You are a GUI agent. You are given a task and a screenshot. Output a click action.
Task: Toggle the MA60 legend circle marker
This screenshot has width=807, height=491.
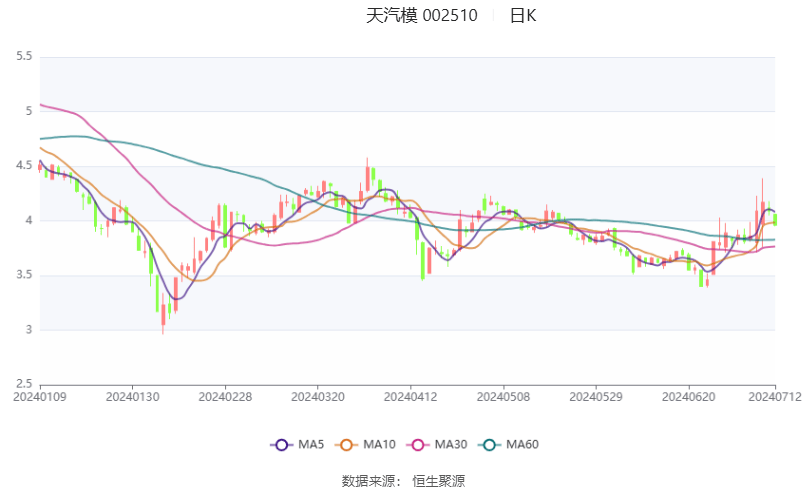coord(489,445)
